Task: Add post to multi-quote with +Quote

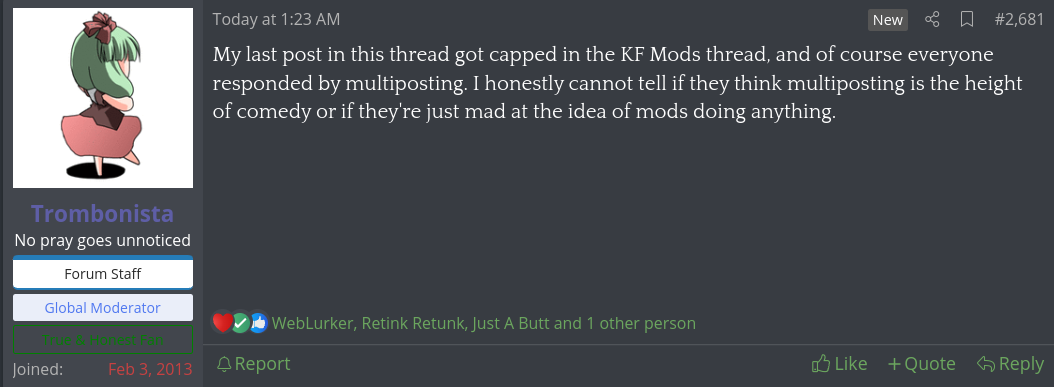Action: tap(922, 364)
